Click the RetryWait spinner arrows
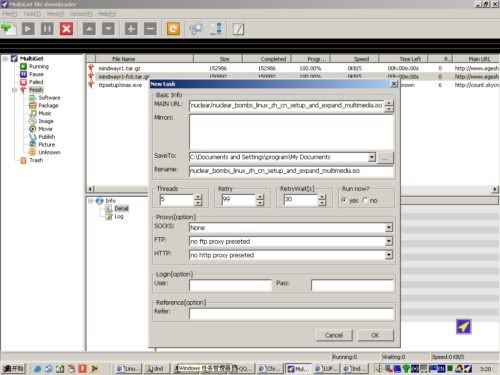500x375 pixels. click(322, 200)
